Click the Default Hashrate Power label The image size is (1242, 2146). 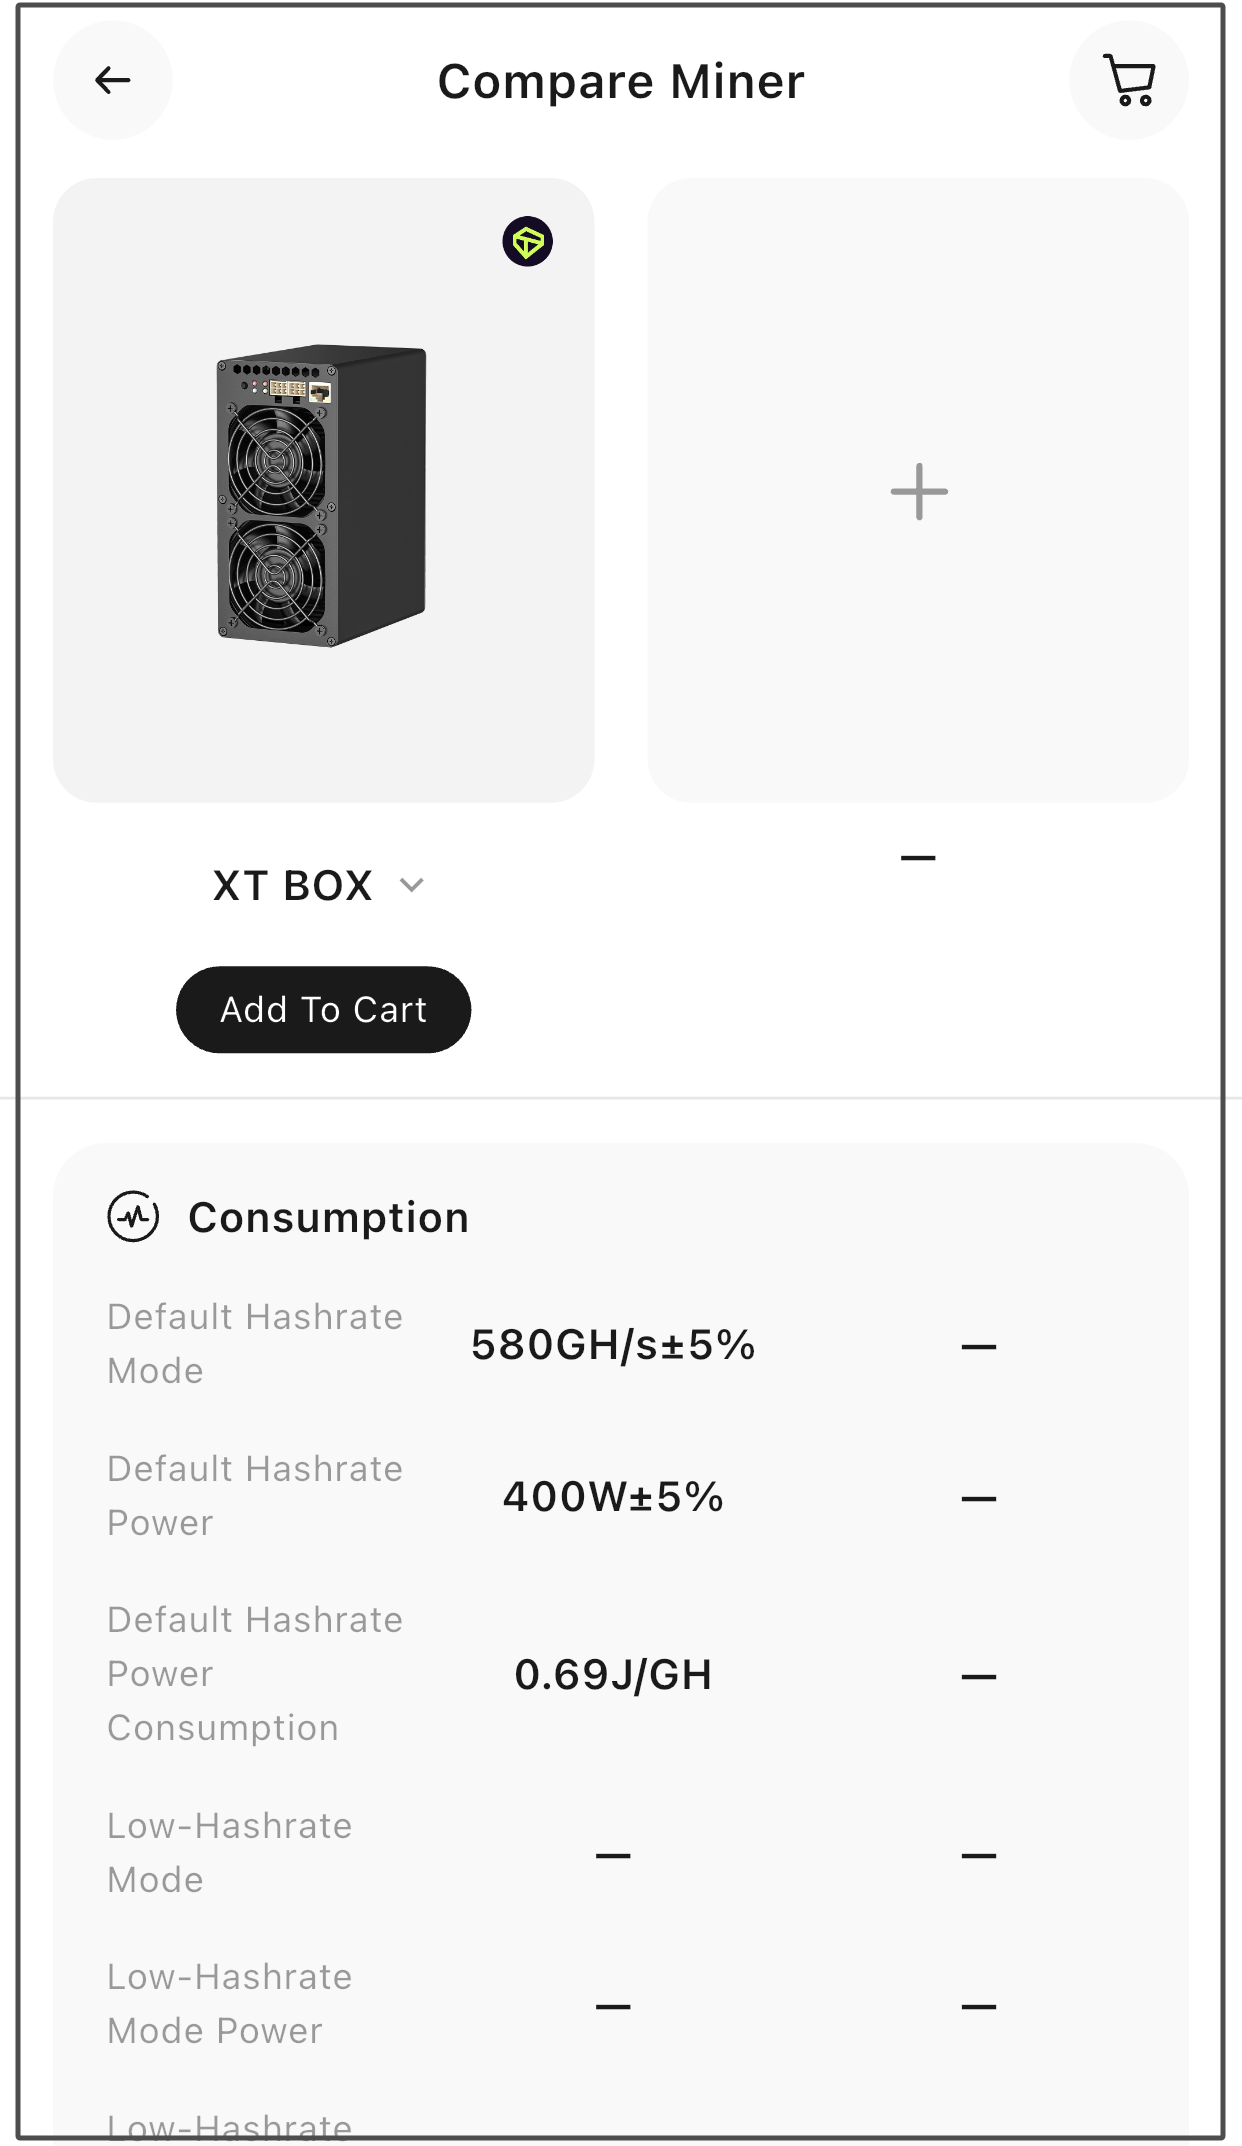point(254,1495)
